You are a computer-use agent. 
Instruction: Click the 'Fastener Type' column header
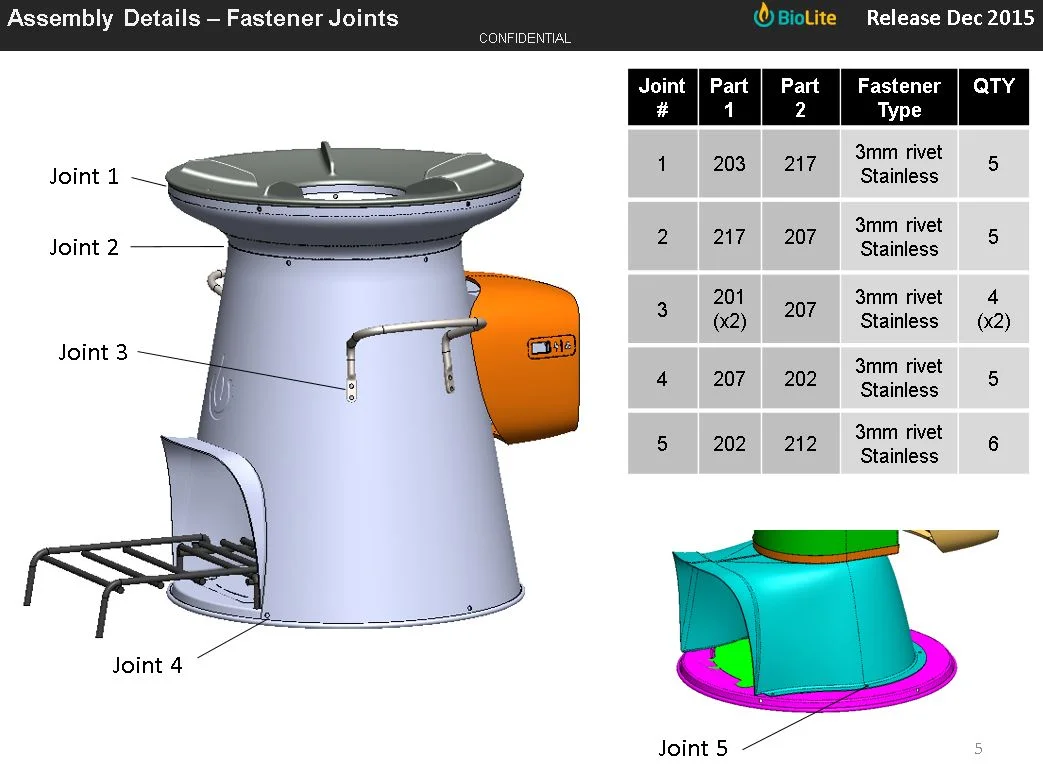point(899,97)
